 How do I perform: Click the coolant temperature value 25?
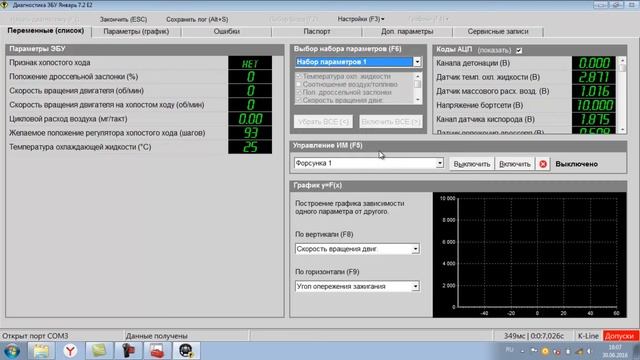(250, 147)
